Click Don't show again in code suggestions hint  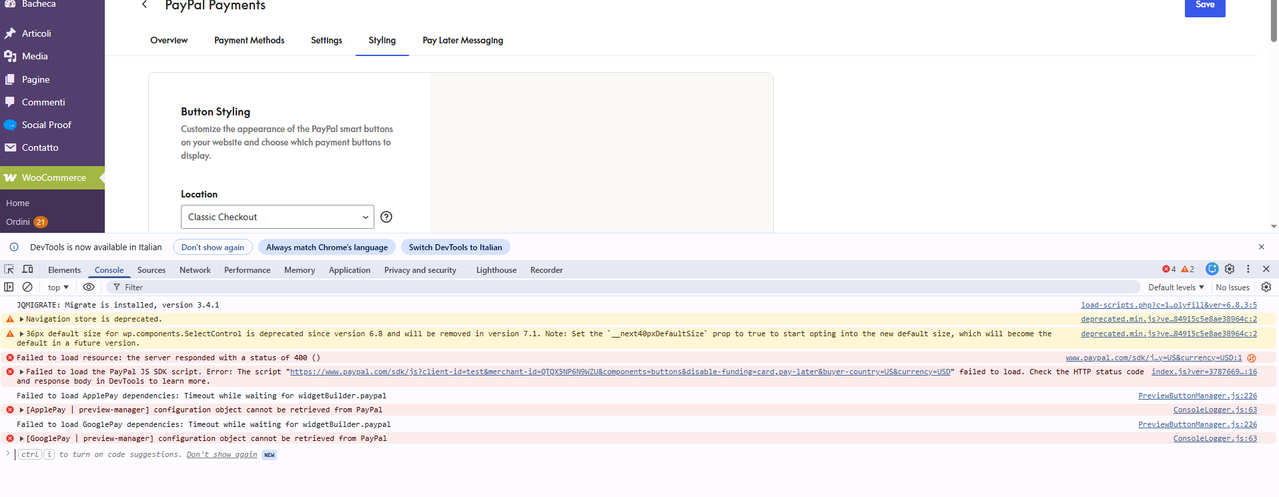222,454
